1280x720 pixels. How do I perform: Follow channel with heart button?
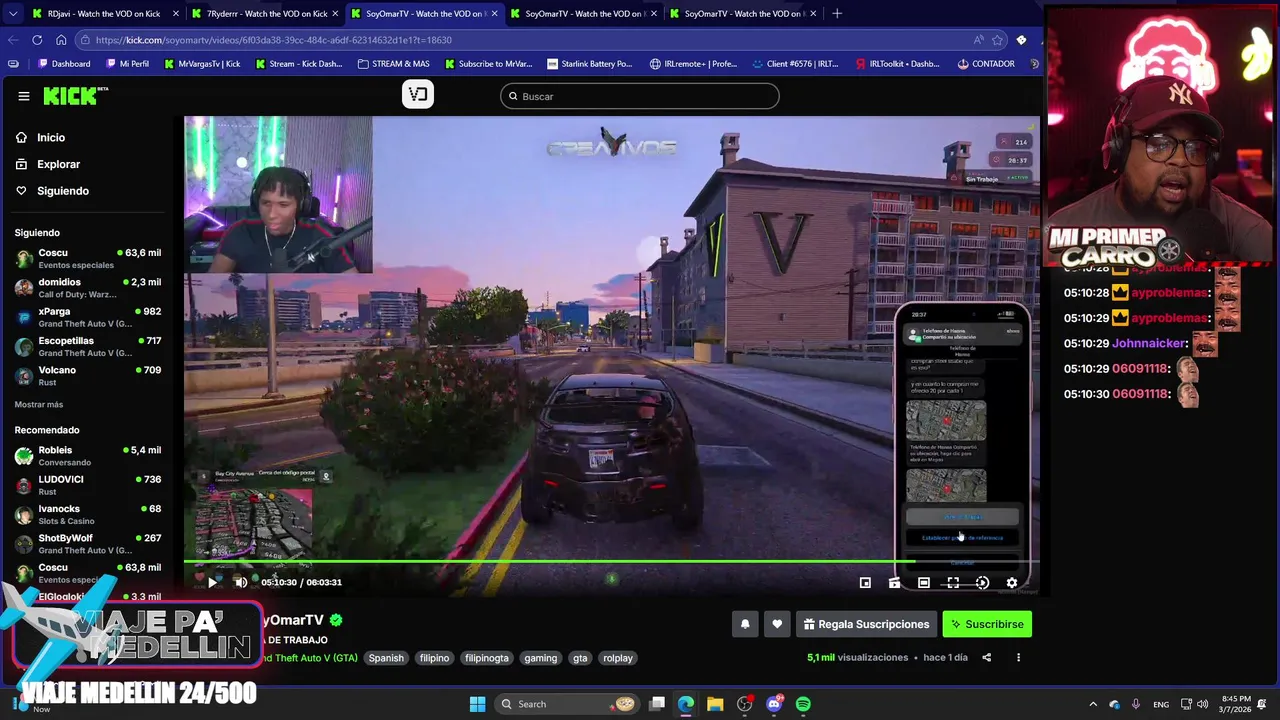777,624
